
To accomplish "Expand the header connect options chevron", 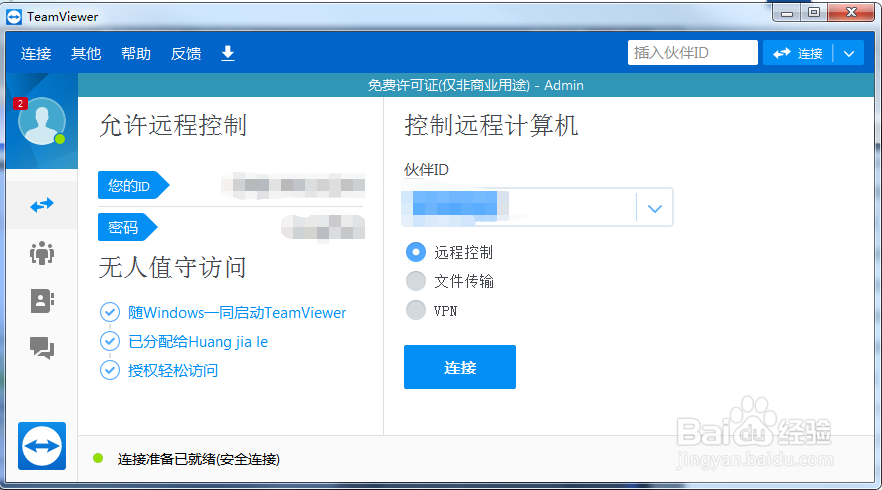I will [x=849, y=53].
